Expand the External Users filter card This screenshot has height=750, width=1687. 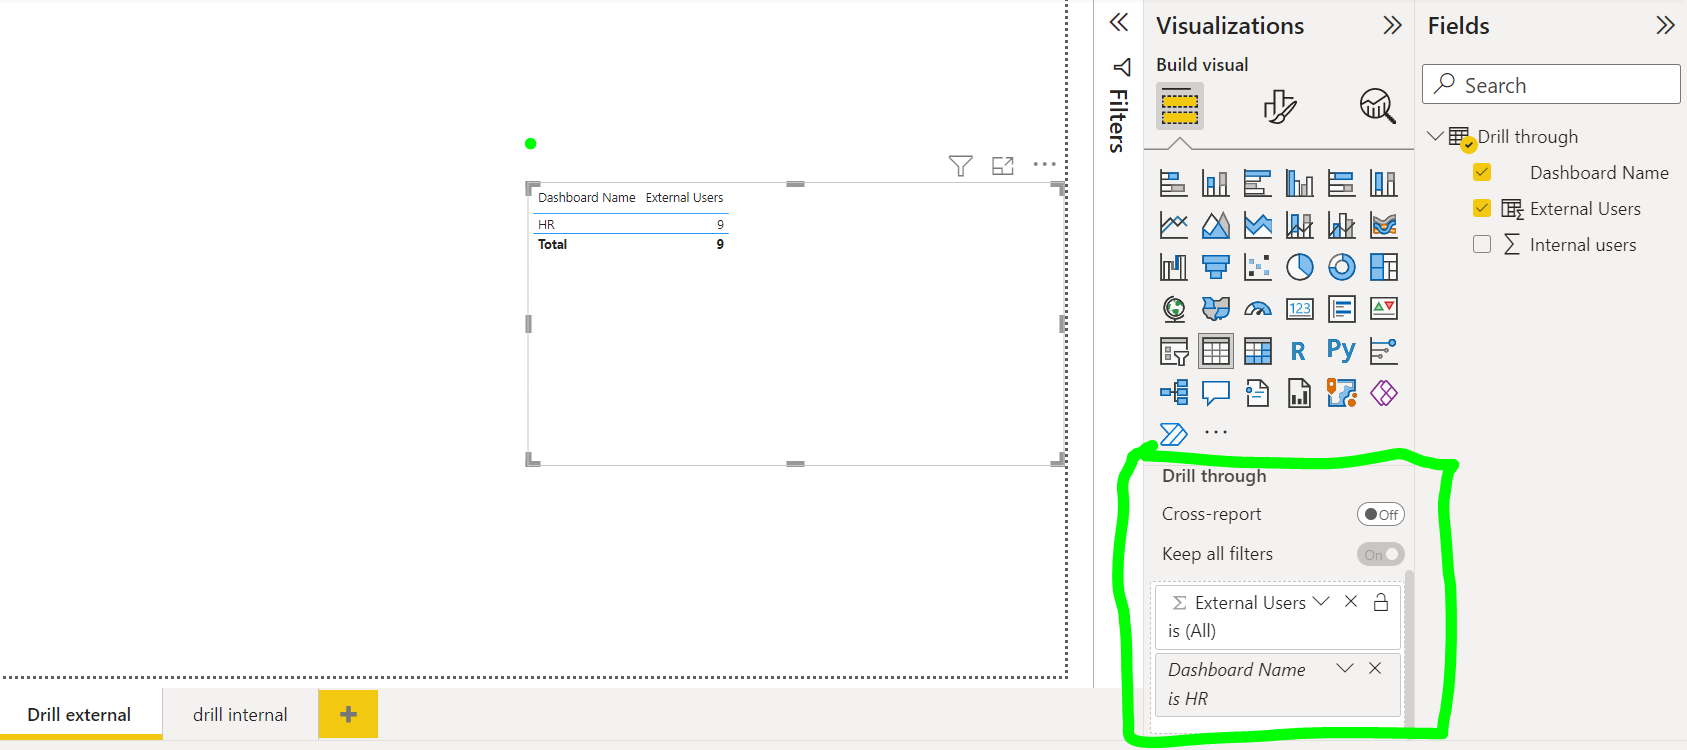click(x=1321, y=601)
